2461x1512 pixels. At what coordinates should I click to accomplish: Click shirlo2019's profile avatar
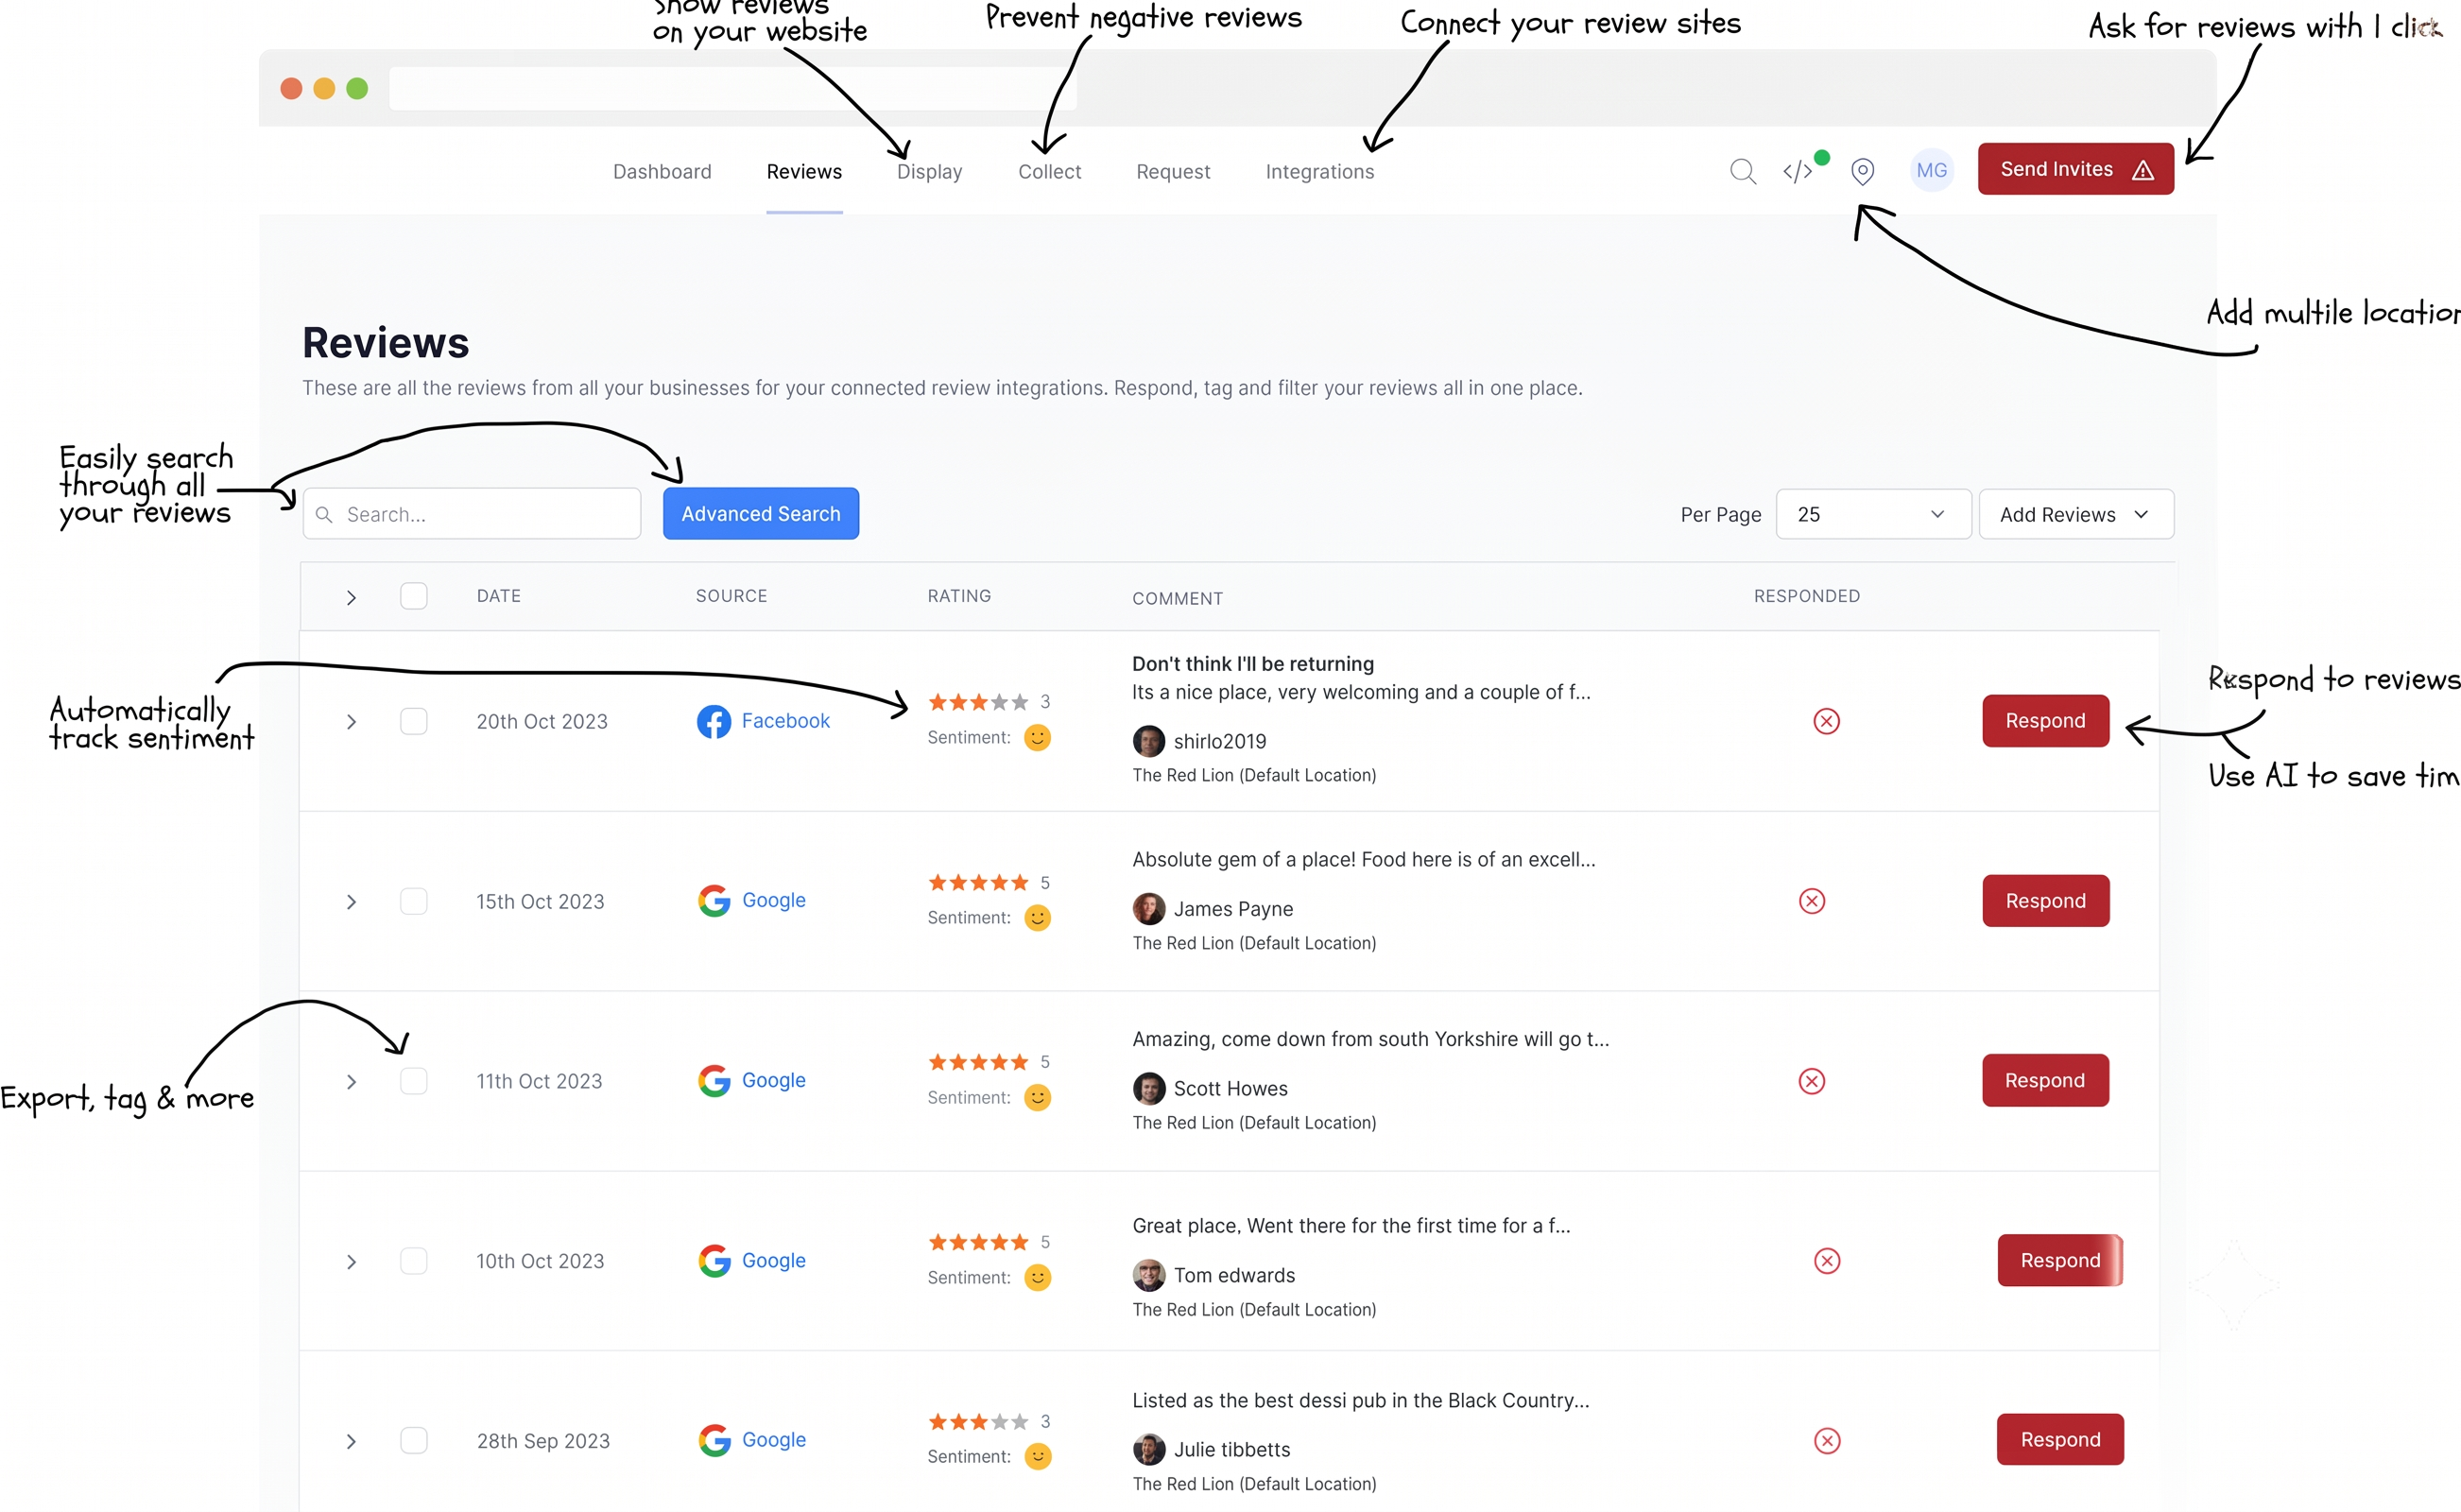(x=1148, y=741)
